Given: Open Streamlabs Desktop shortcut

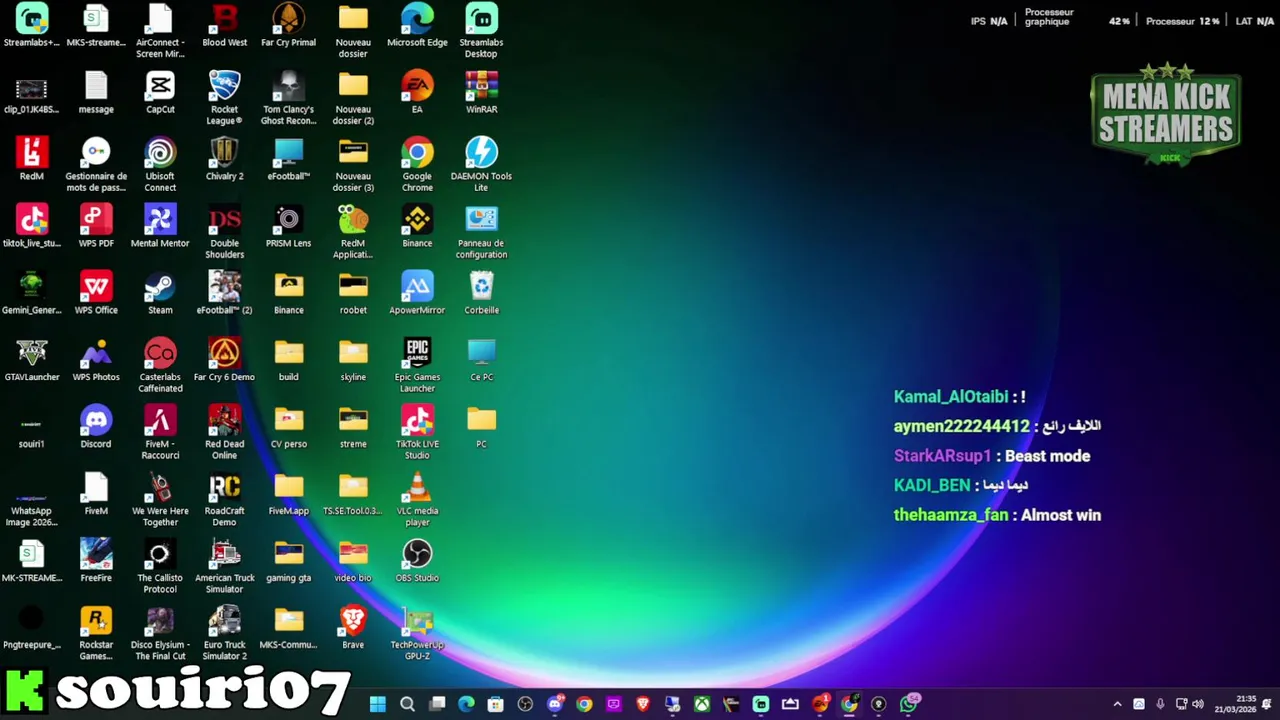Looking at the screenshot, I should click(481, 30).
